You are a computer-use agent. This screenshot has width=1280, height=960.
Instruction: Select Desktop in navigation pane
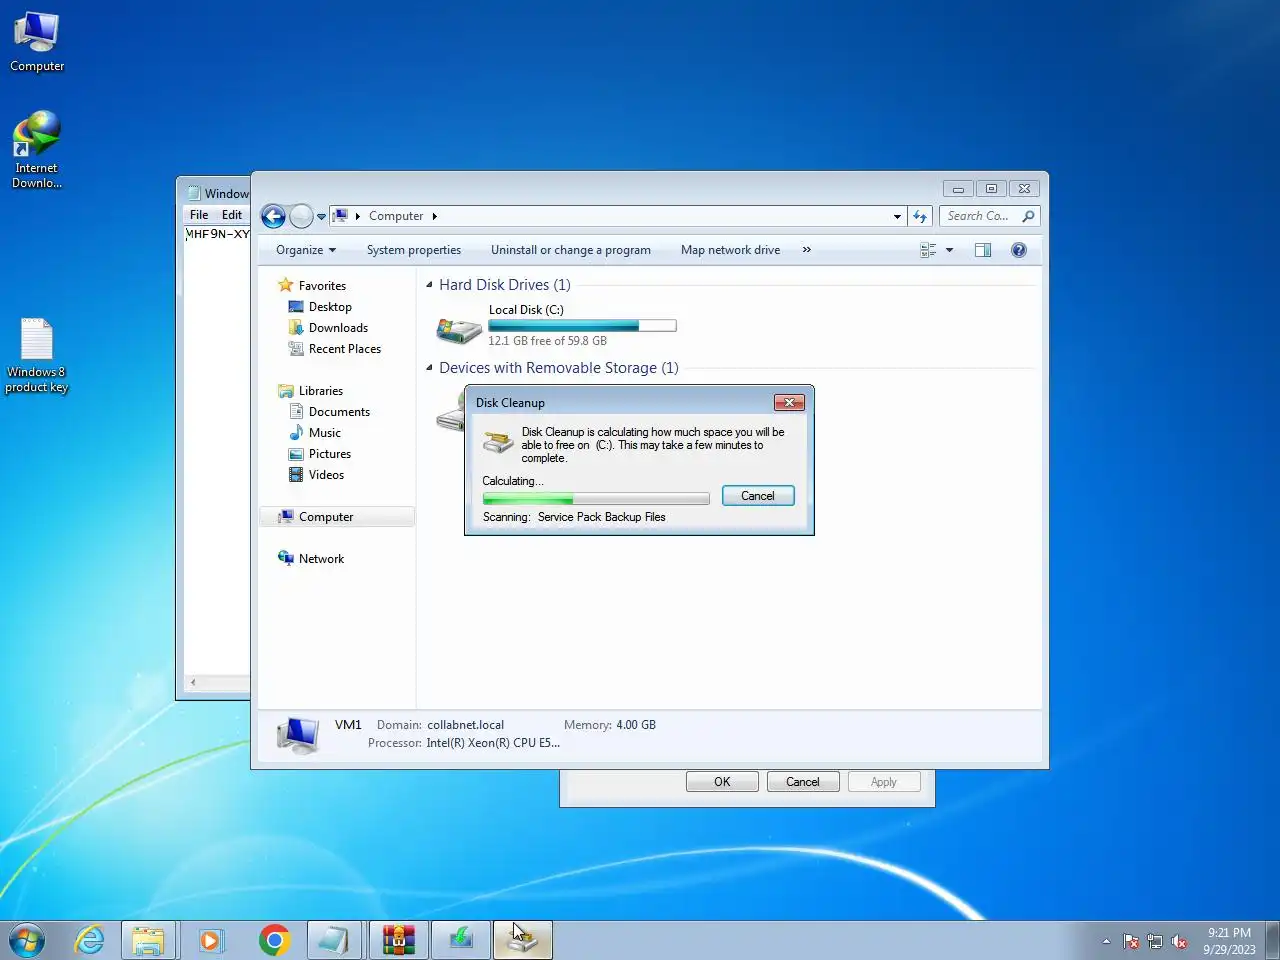click(x=330, y=307)
